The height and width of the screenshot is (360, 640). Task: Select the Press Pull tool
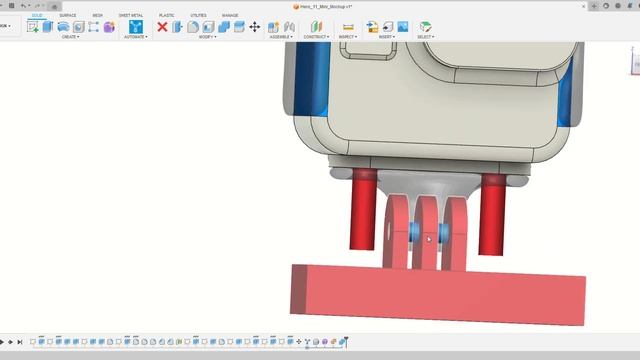click(x=177, y=27)
